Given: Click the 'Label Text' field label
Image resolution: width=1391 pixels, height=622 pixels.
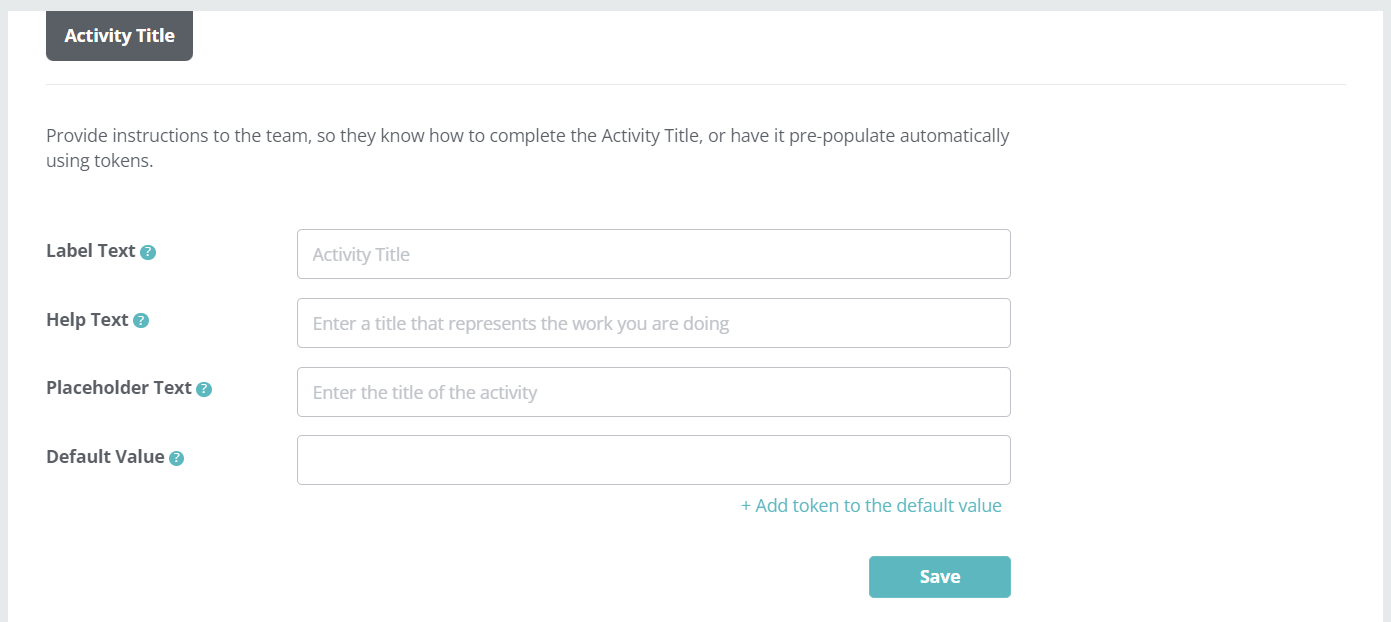Looking at the screenshot, I should coord(90,251).
